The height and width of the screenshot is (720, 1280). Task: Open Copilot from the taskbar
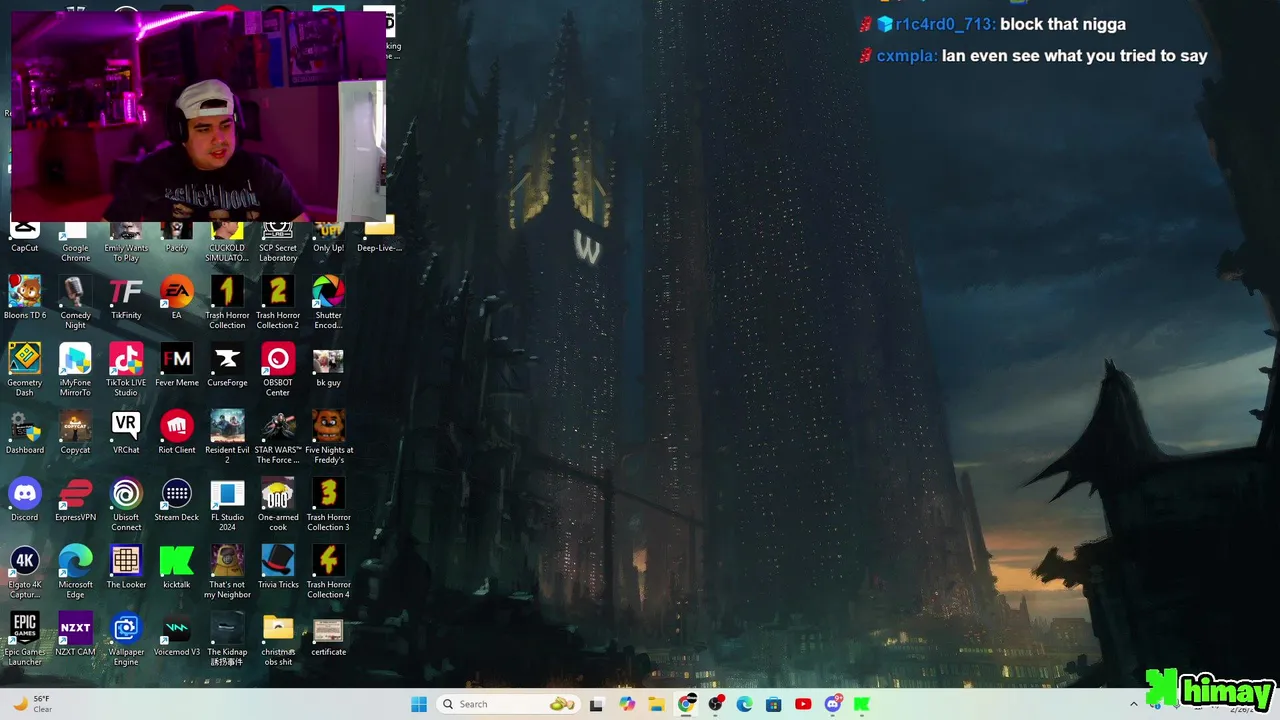(627, 704)
